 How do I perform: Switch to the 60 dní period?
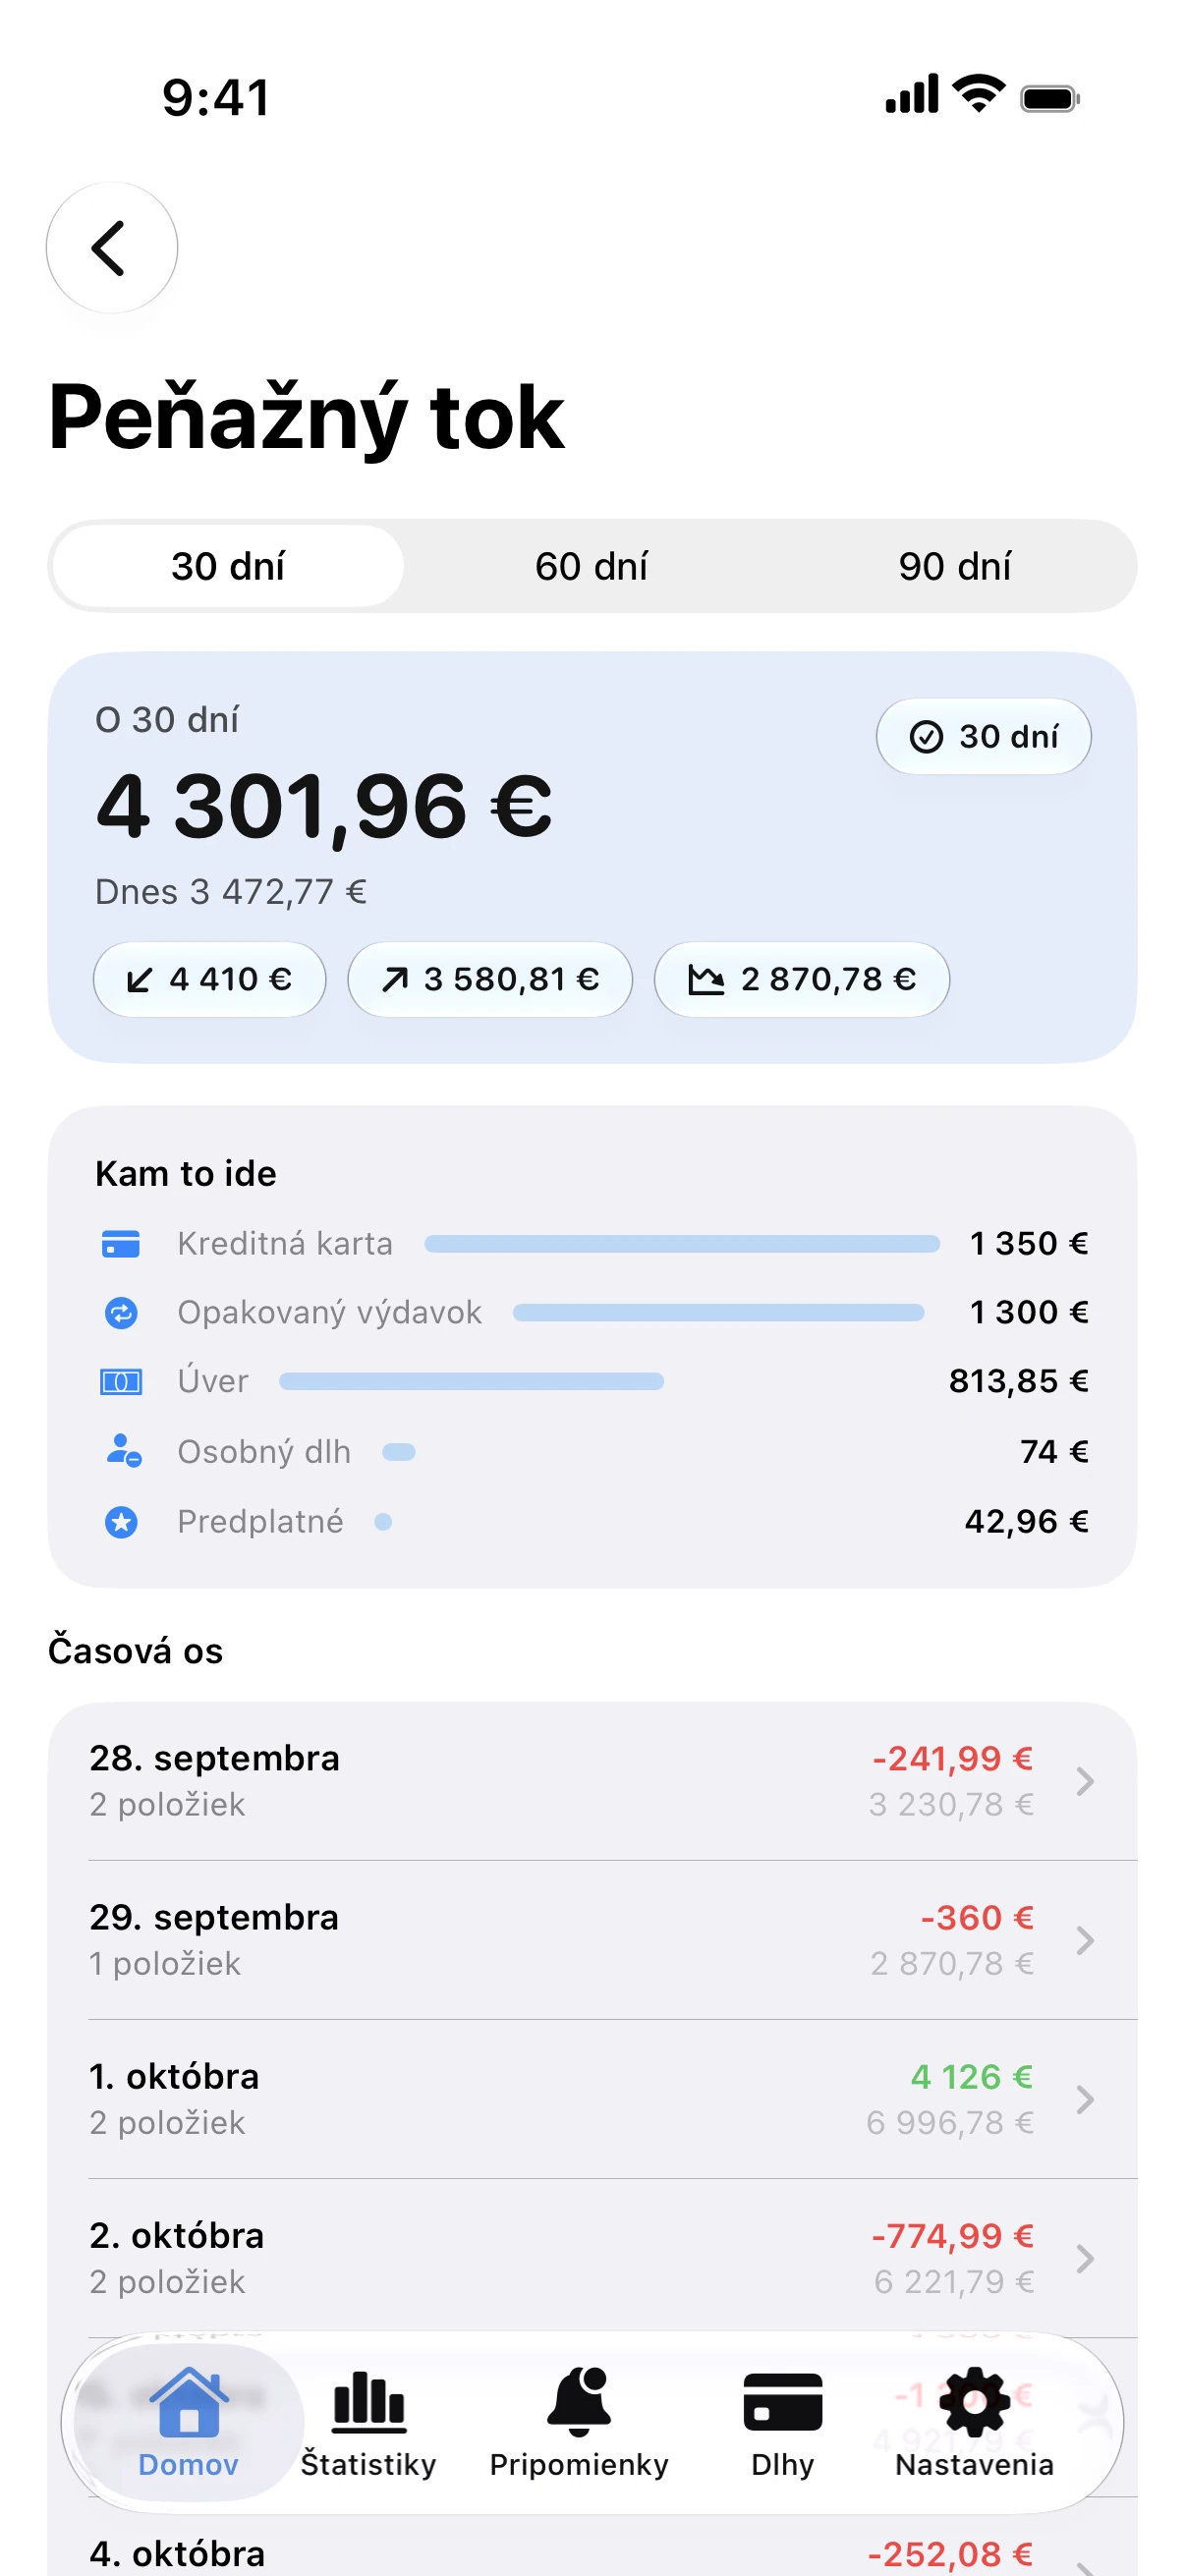[591, 566]
